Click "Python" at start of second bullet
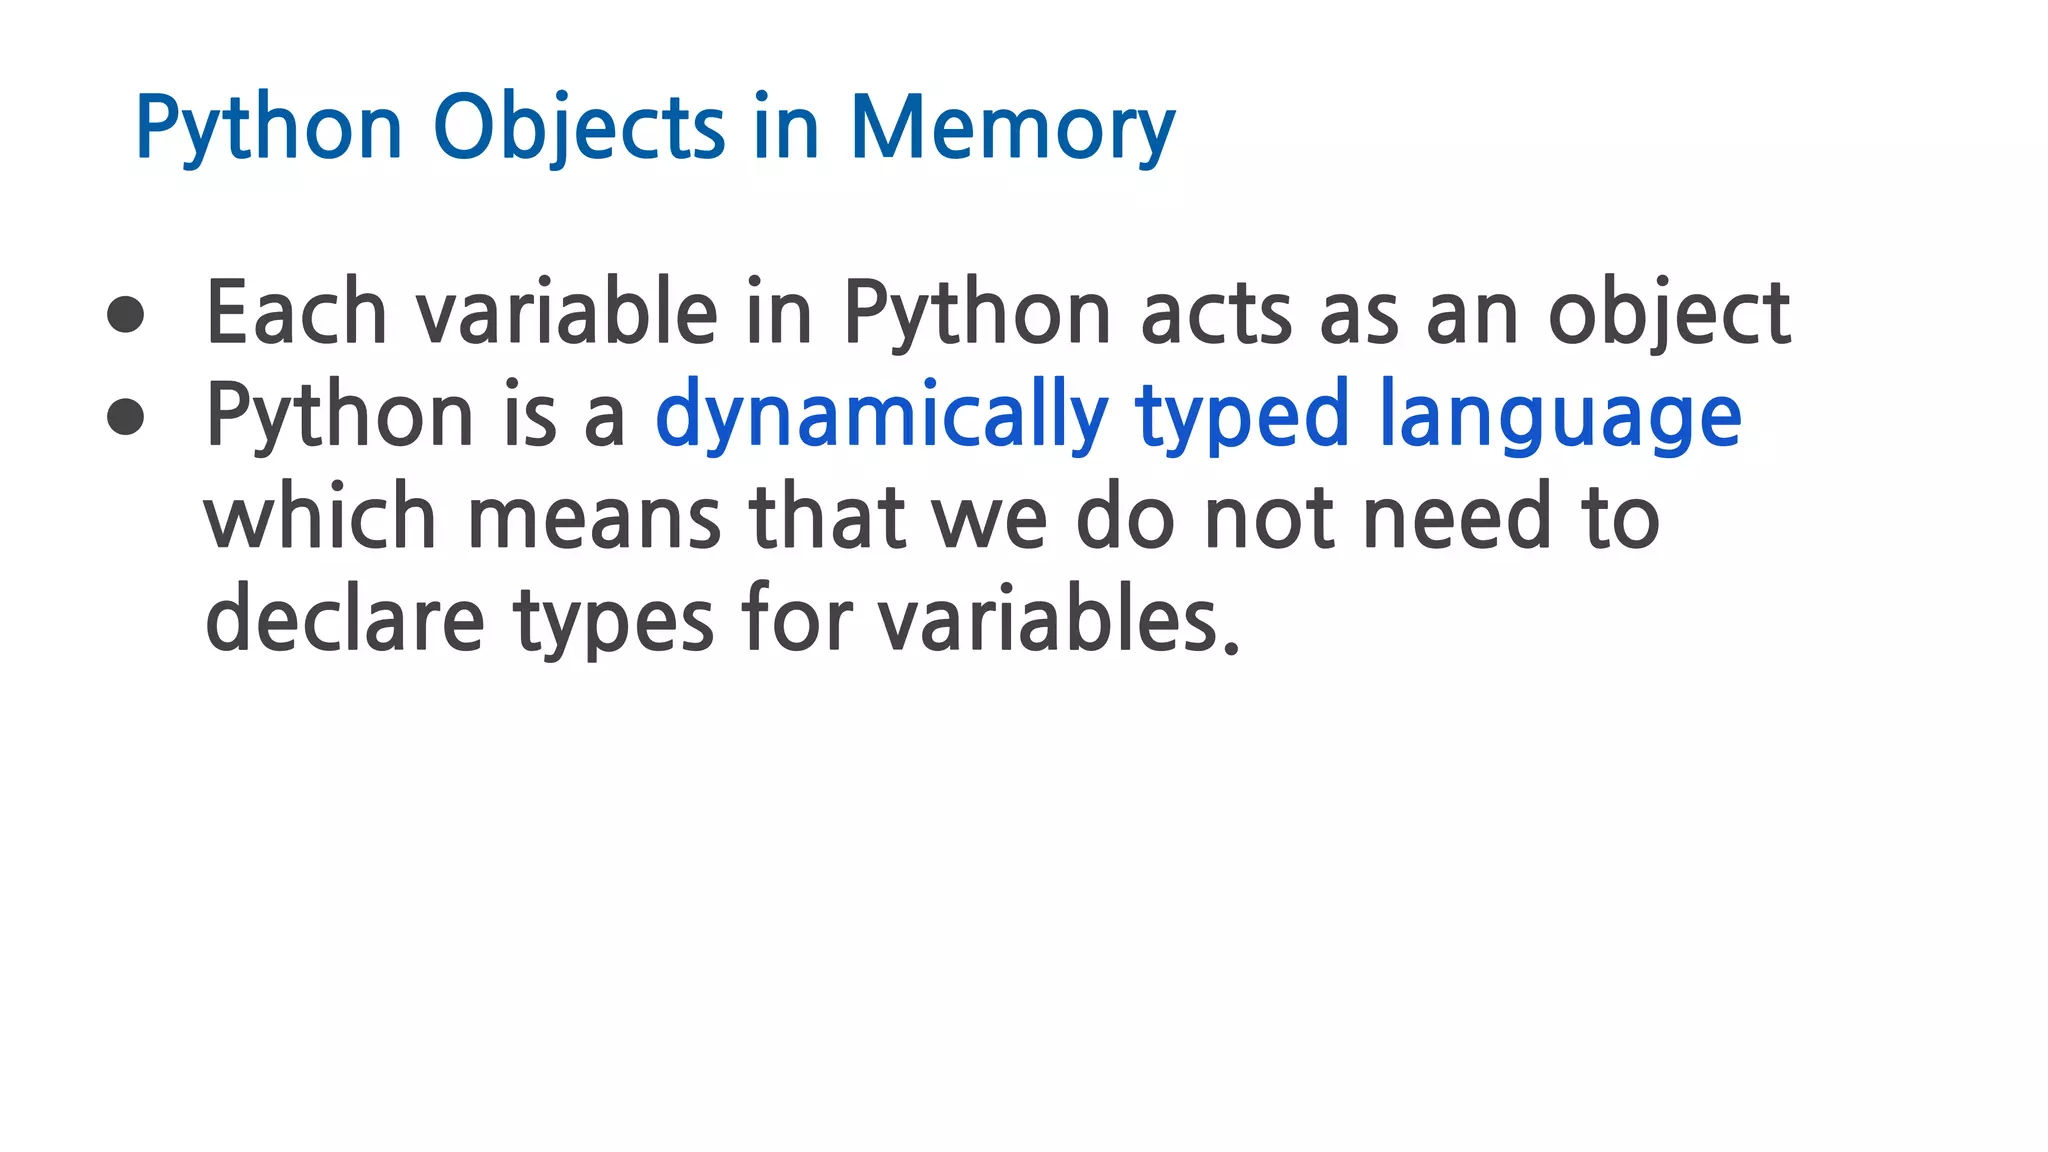The width and height of the screenshot is (2048, 1152). 339,416
